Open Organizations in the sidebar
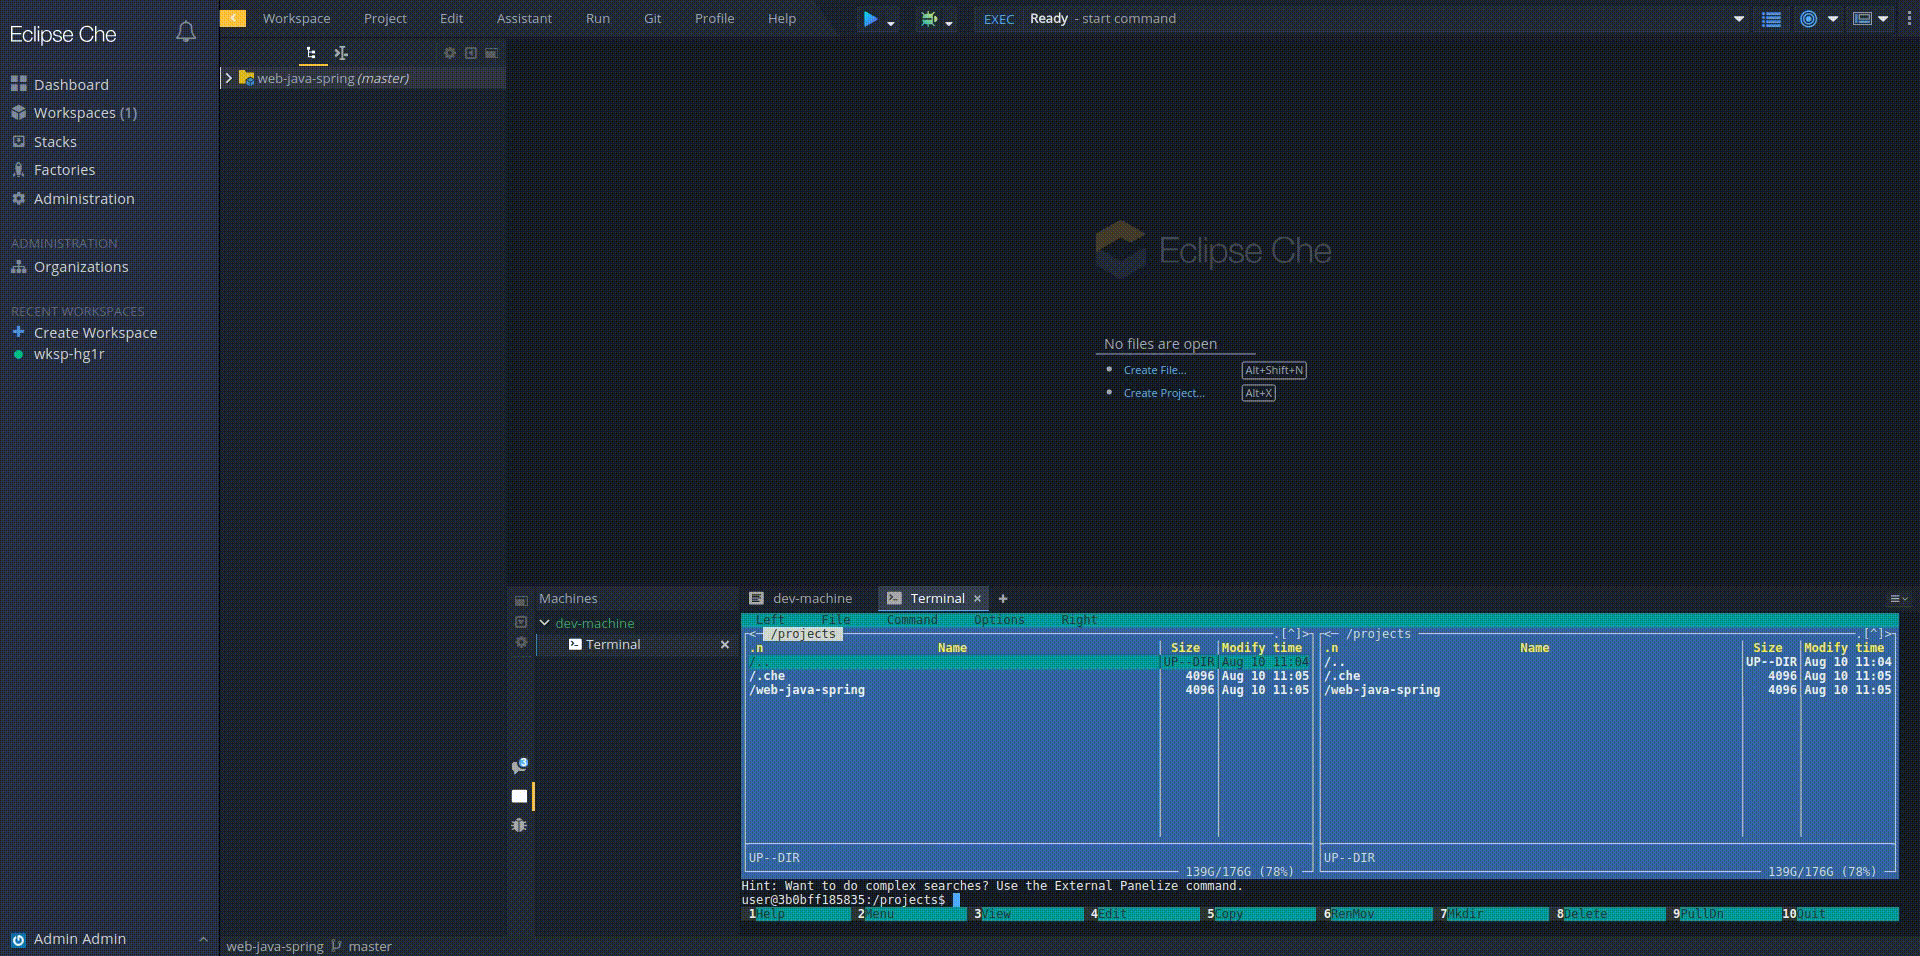Viewport: 1920px width, 956px height. coord(81,267)
